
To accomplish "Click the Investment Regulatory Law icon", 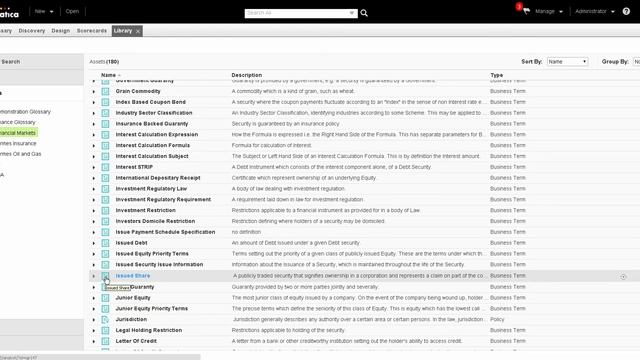I will click(x=105, y=189).
